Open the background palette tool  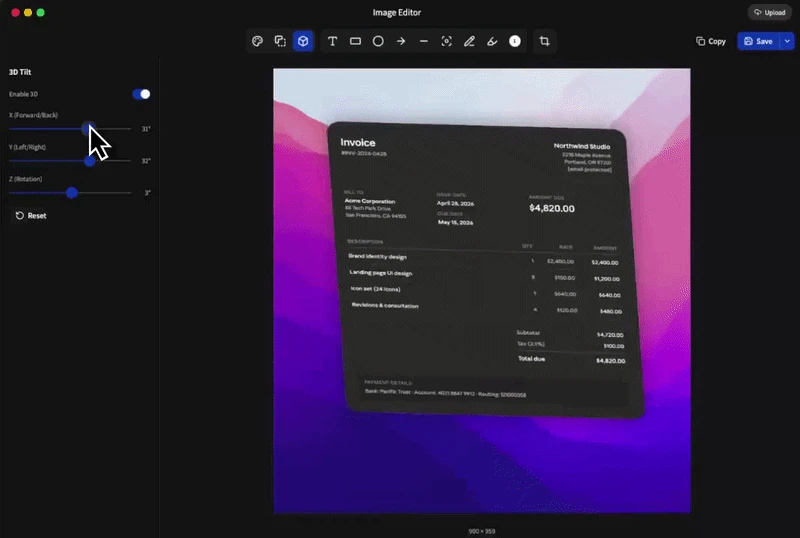(257, 41)
